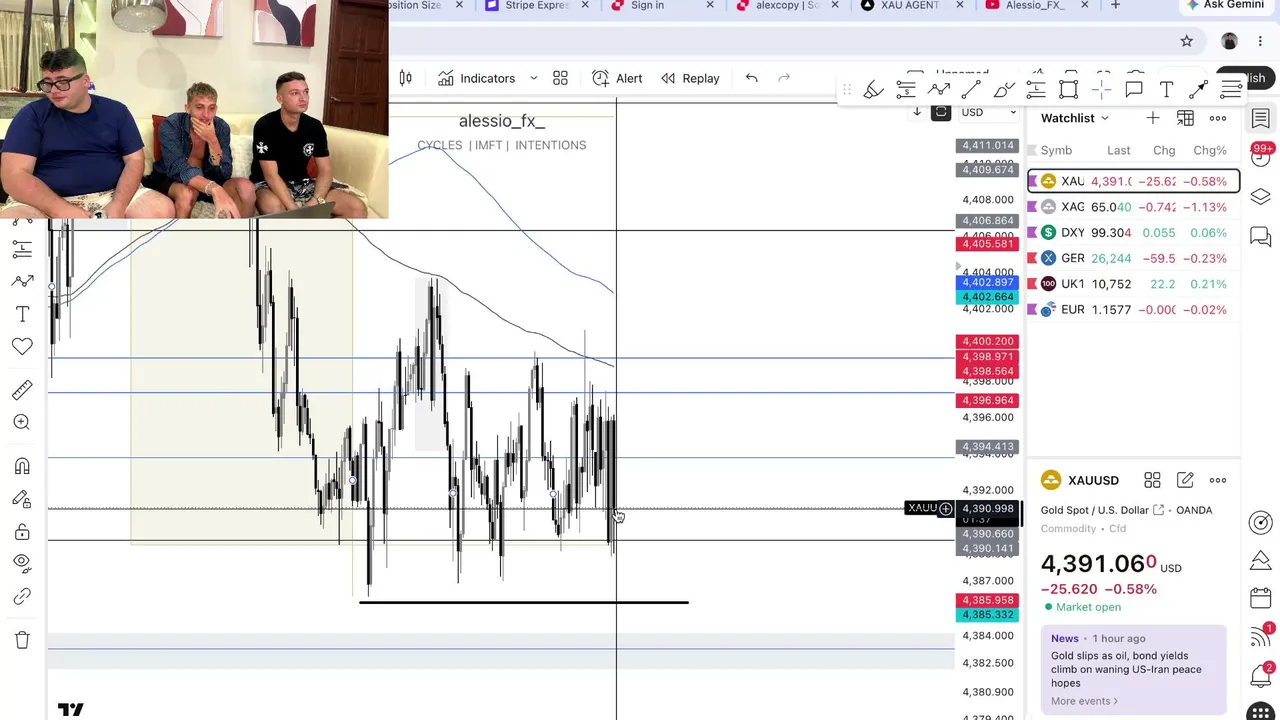Select the cross cursor tool in favorites toolbar

coord(1101,90)
